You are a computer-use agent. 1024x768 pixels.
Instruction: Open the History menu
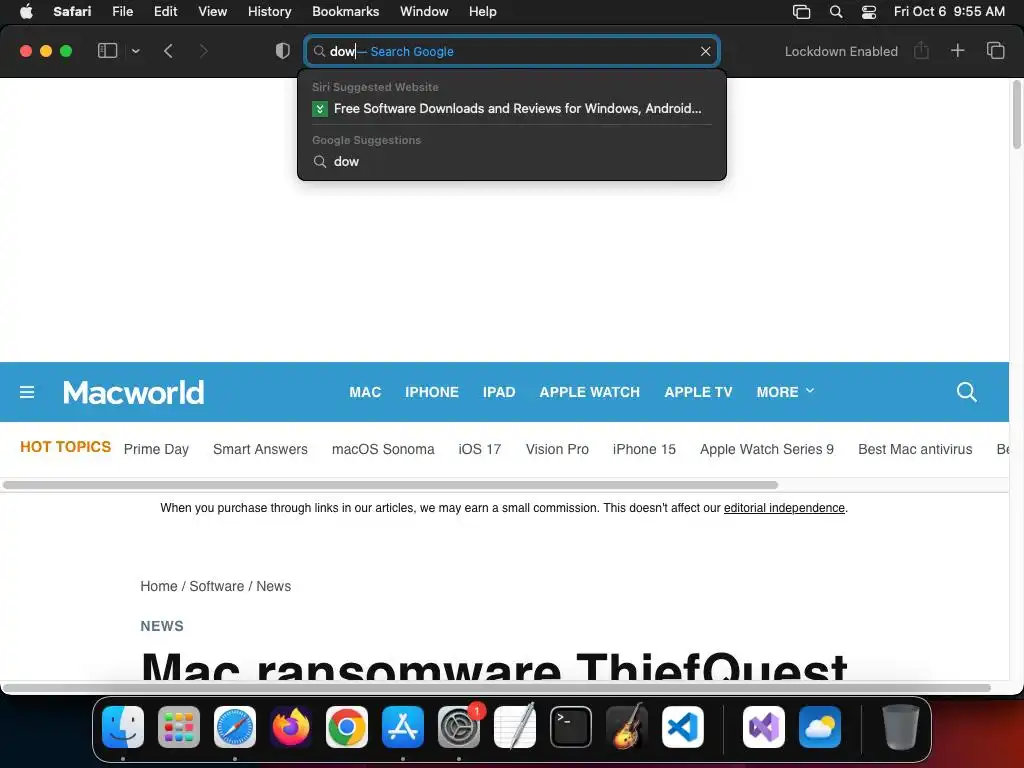pyautogui.click(x=270, y=11)
